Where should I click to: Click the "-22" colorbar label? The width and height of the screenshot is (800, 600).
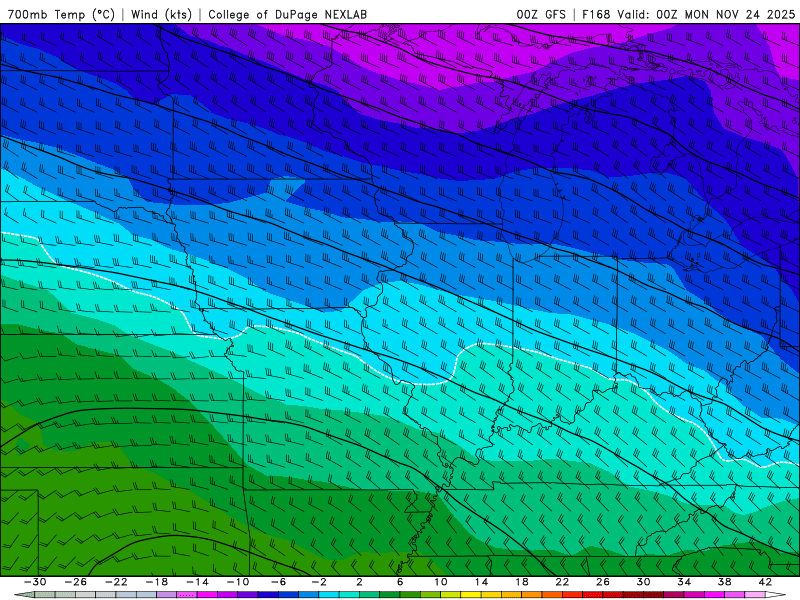116,582
